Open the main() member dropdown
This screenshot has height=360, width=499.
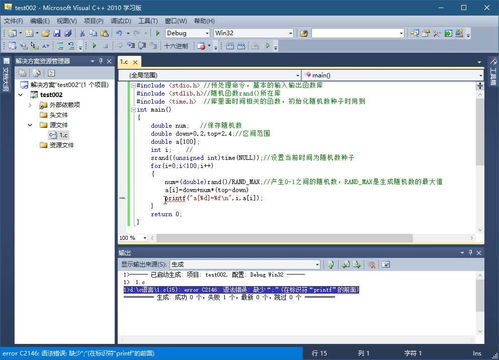481,75
